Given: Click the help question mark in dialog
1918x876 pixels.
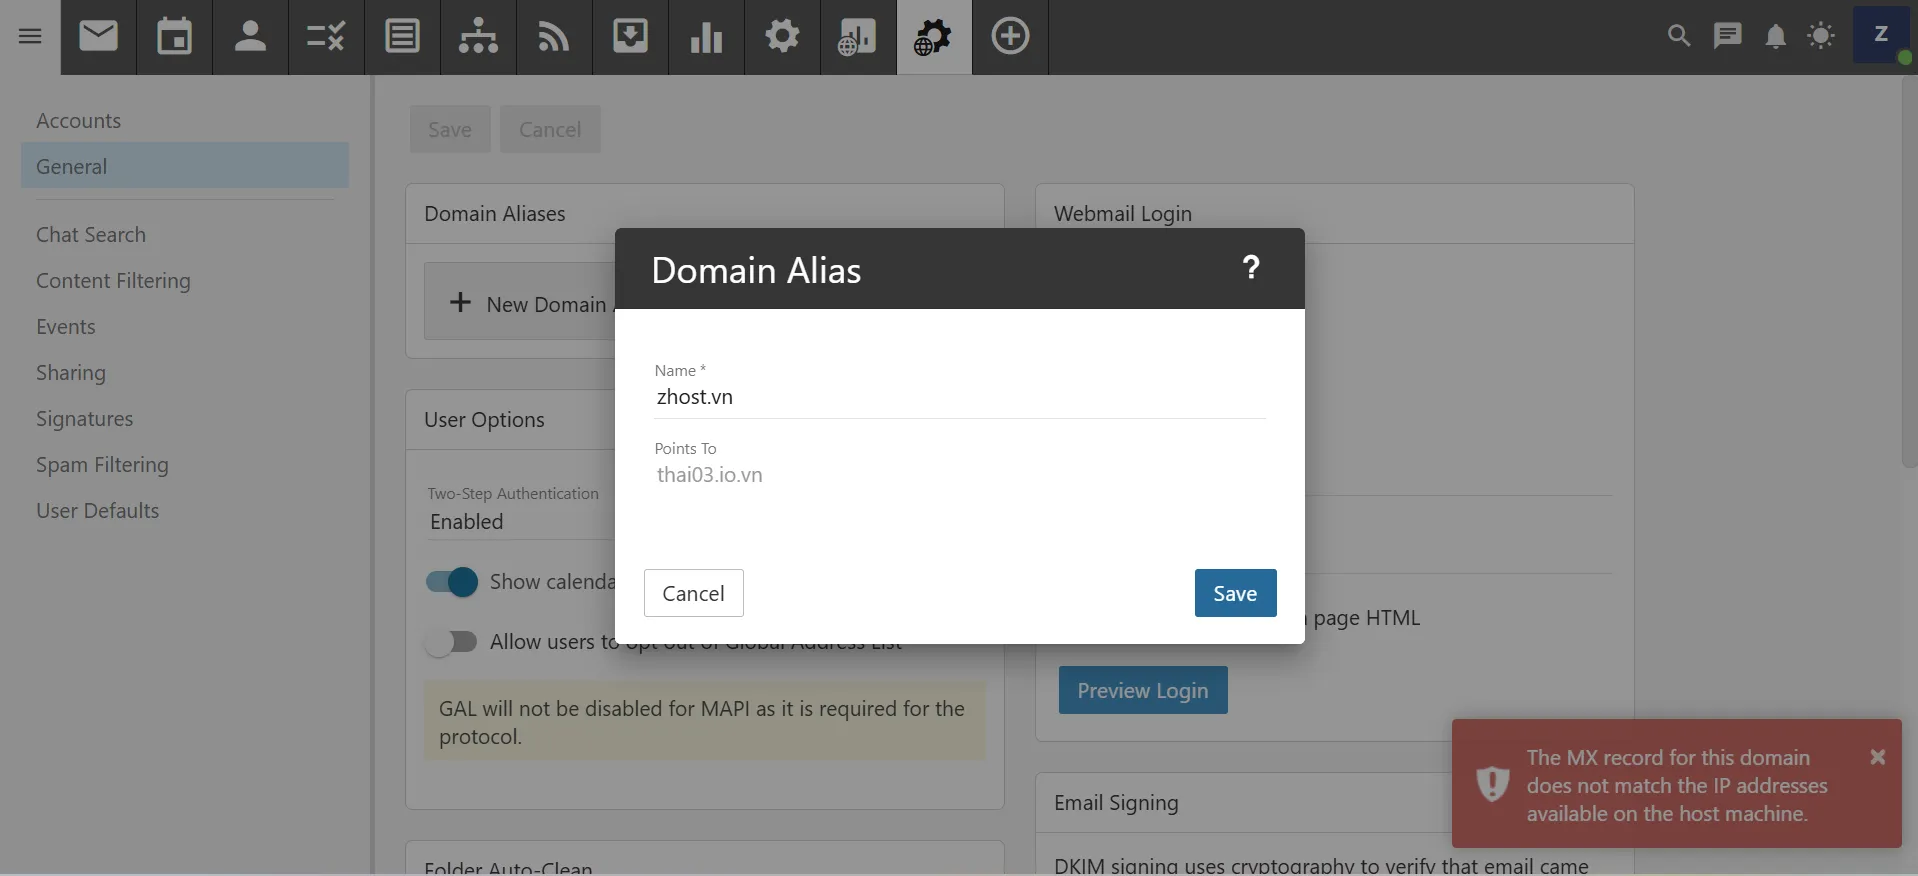Looking at the screenshot, I should point(1250,268).
